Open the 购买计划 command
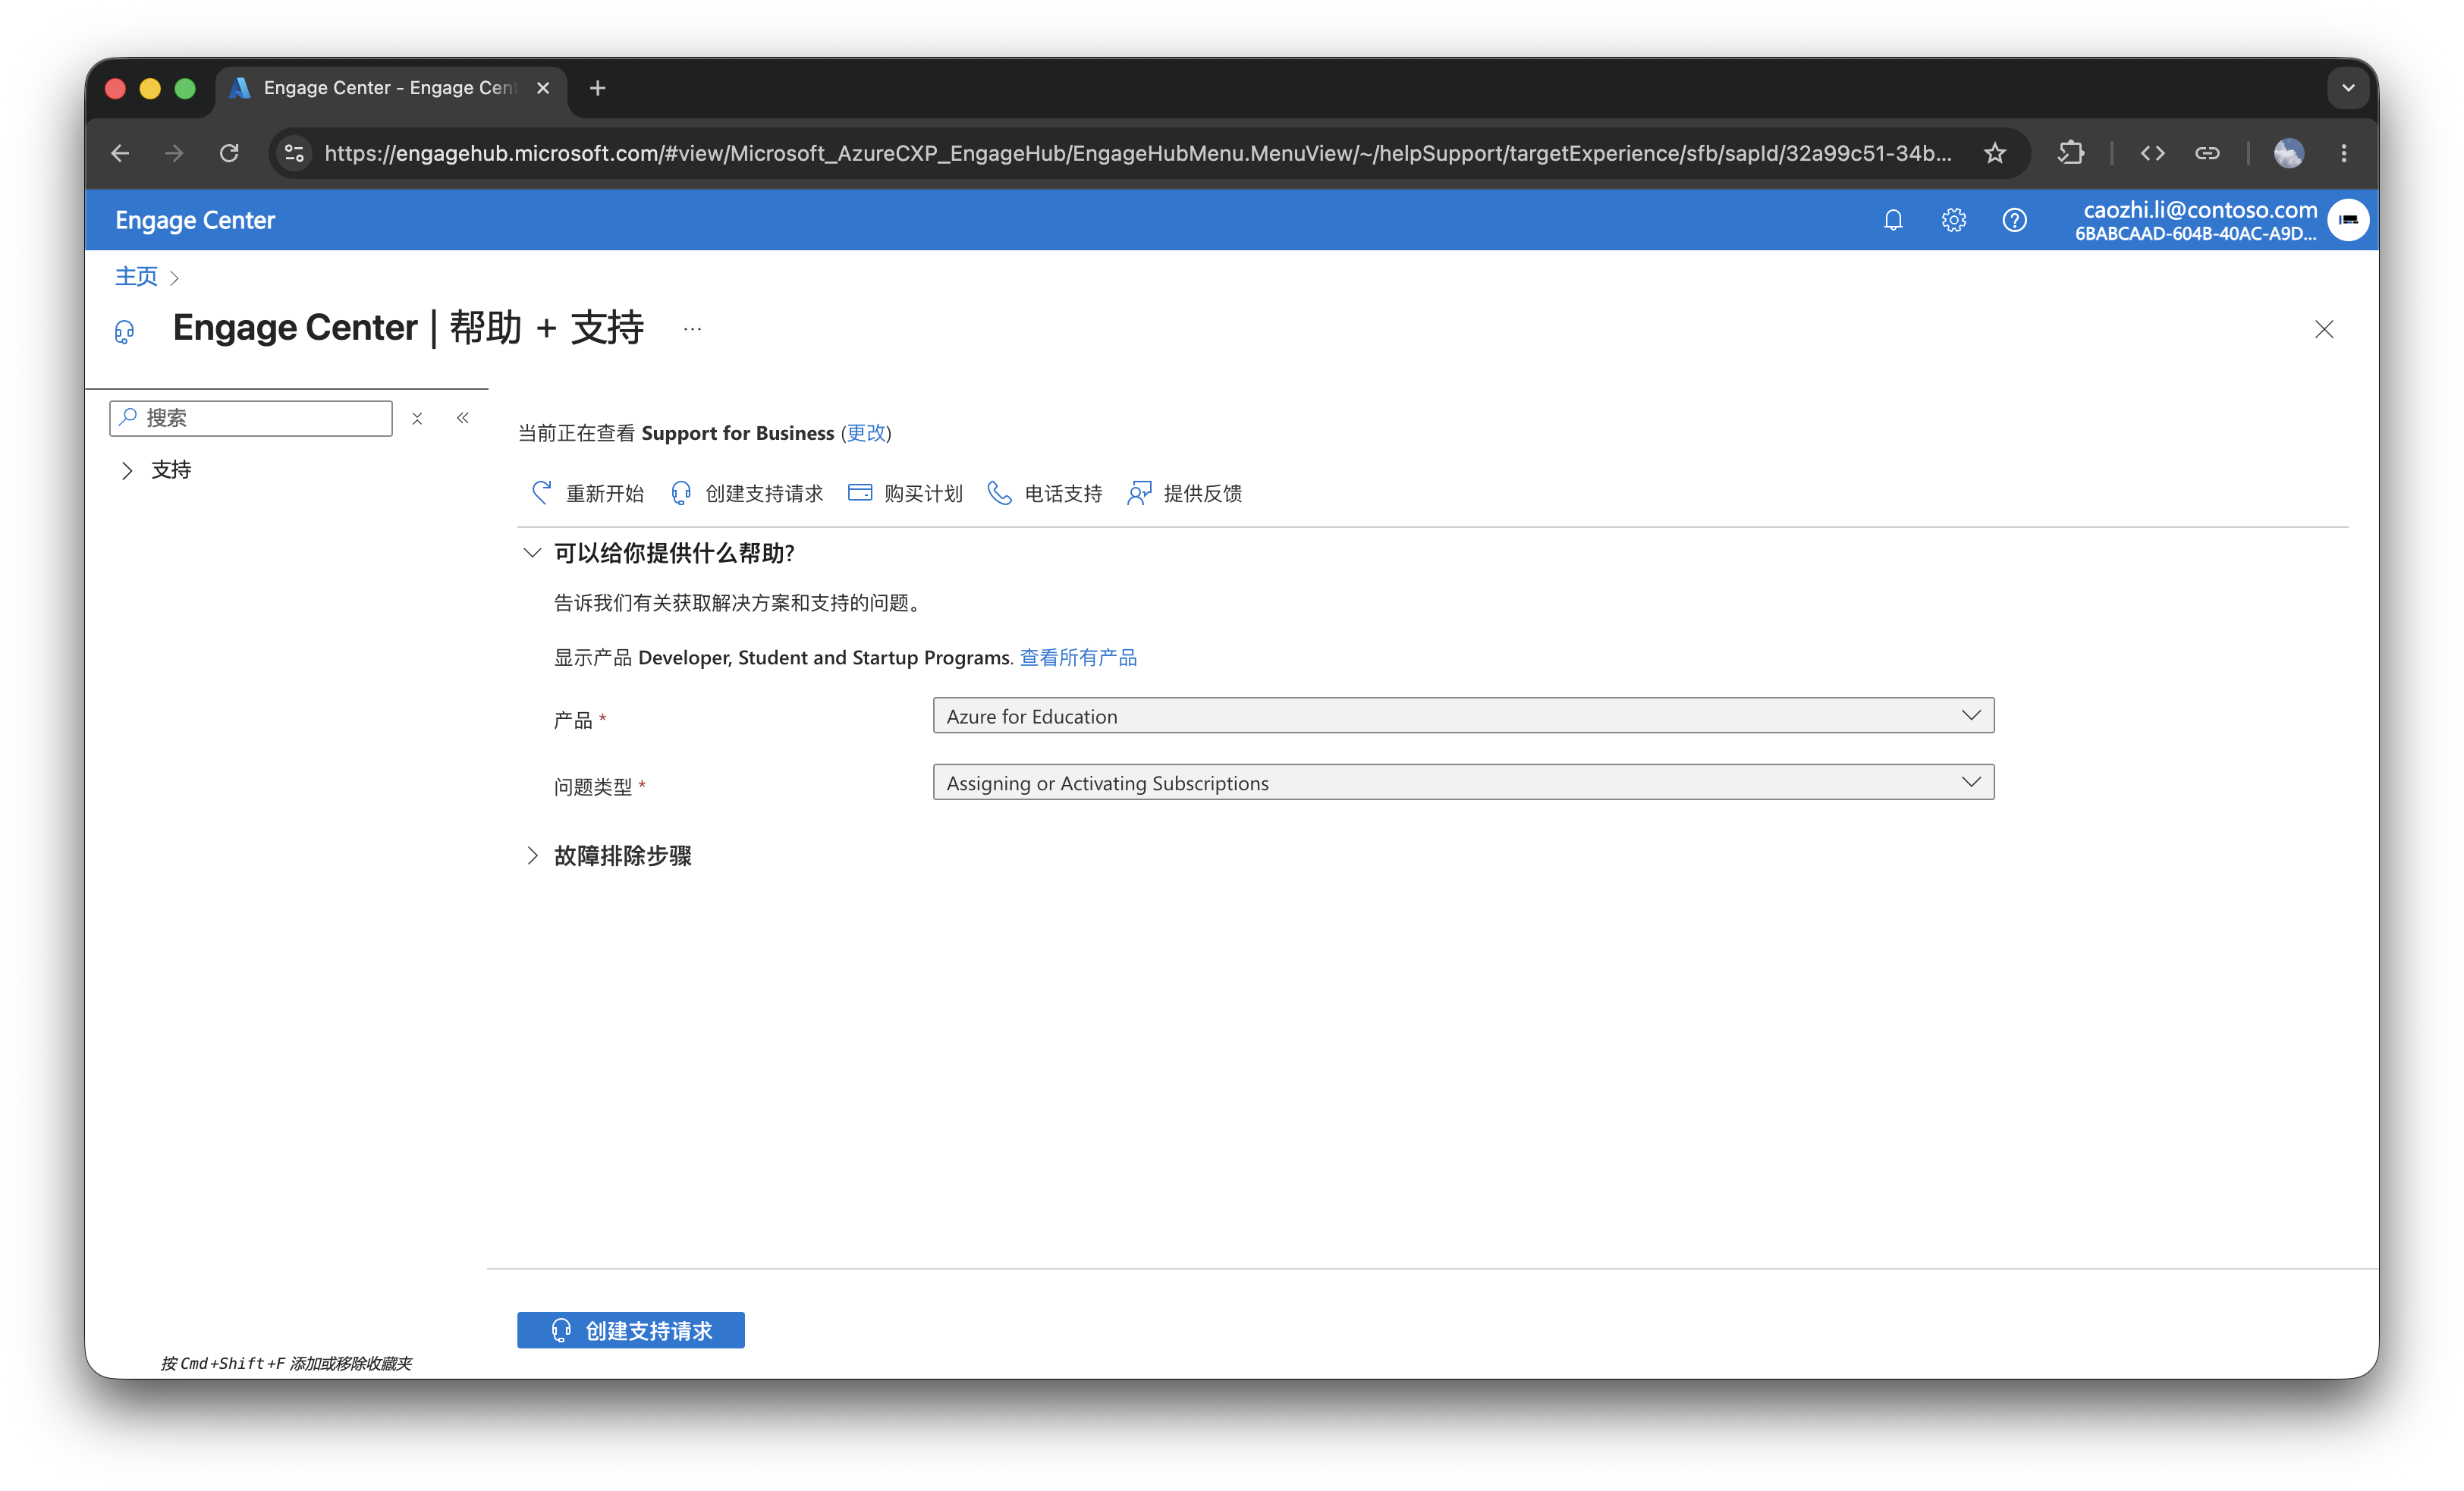 [905, 493]
